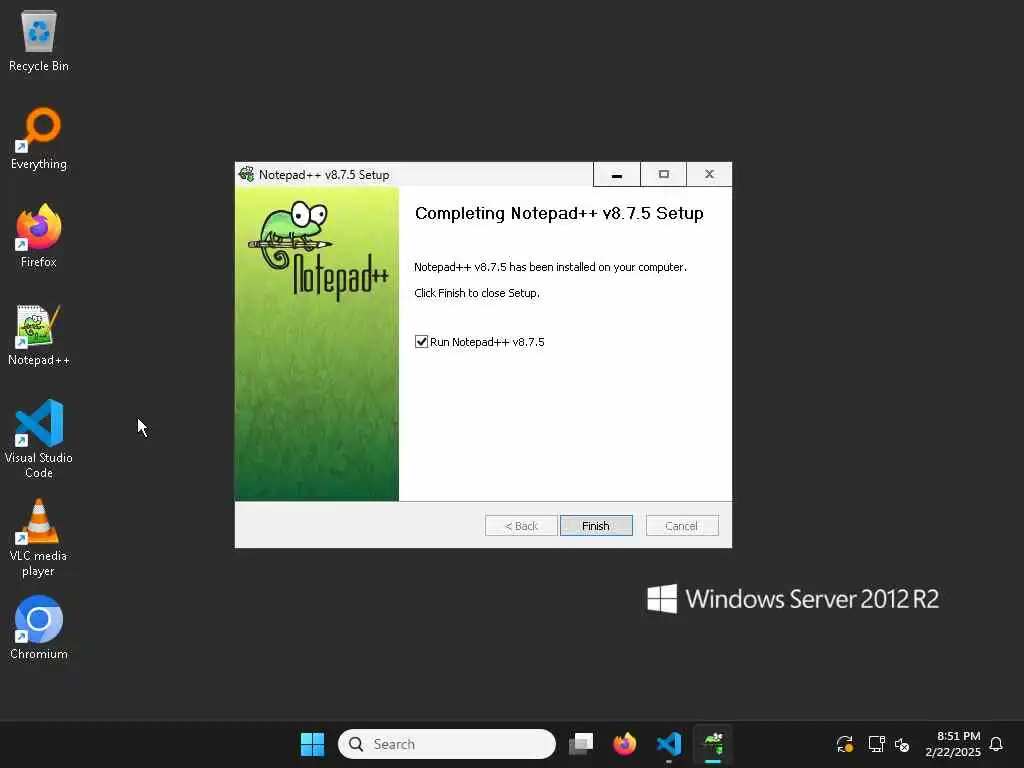
Task: Open Firefox from the taskbar
Action: (624, 744)
